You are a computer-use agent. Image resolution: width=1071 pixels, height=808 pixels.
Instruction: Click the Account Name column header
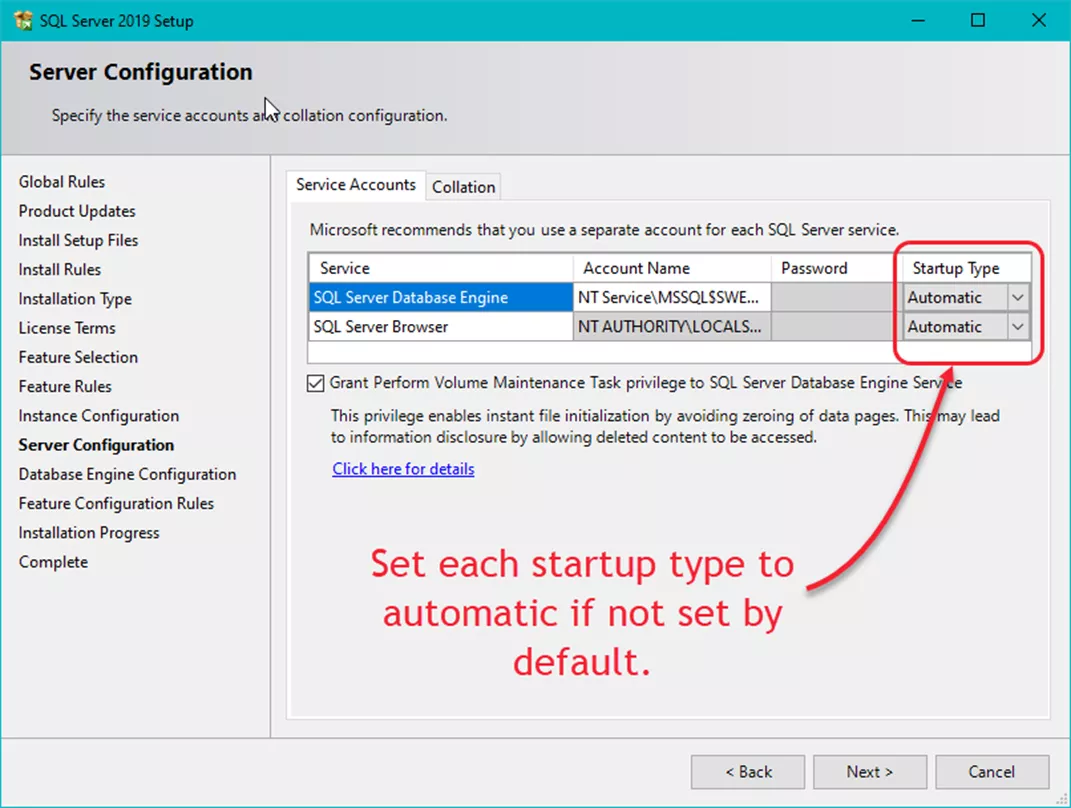tap(671, 268)
